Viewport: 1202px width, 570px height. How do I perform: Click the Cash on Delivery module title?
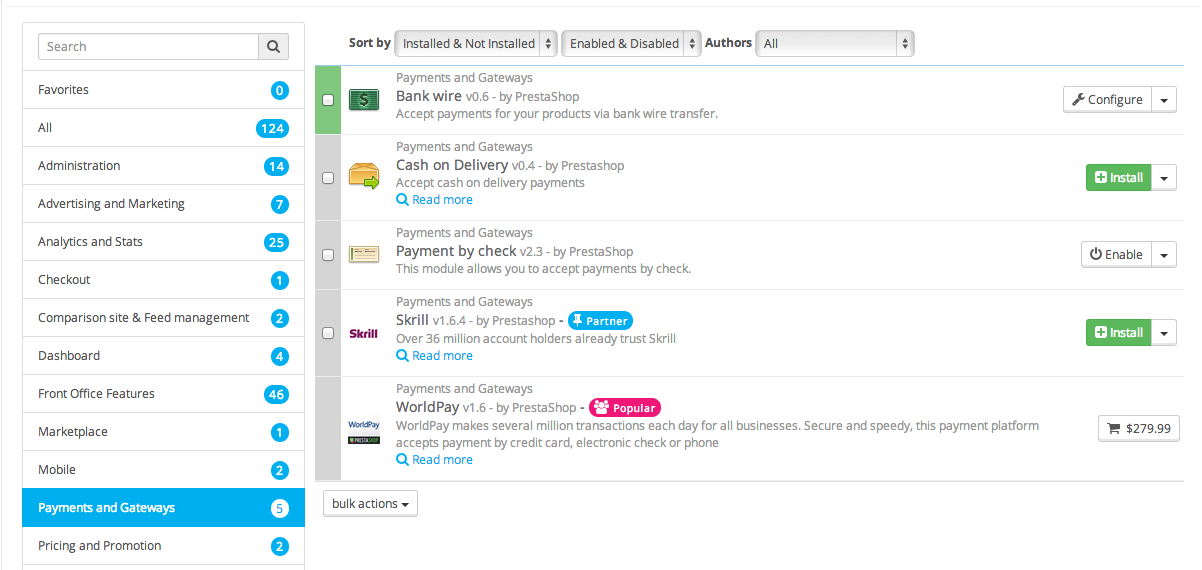pos(452,165)
